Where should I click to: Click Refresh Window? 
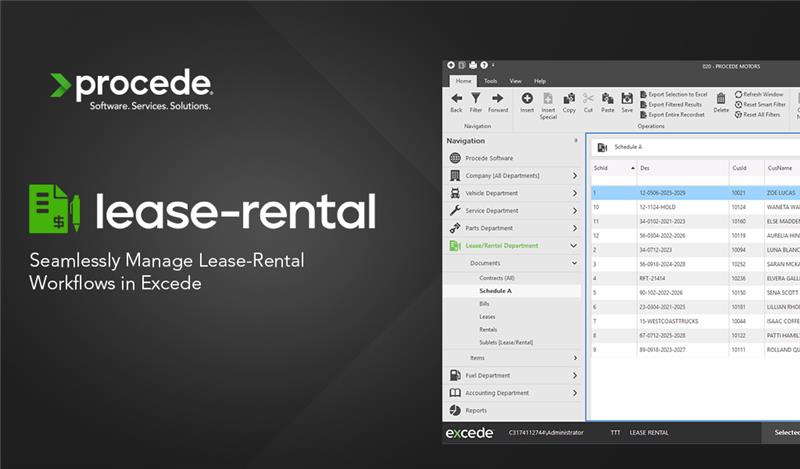[759, 94]
